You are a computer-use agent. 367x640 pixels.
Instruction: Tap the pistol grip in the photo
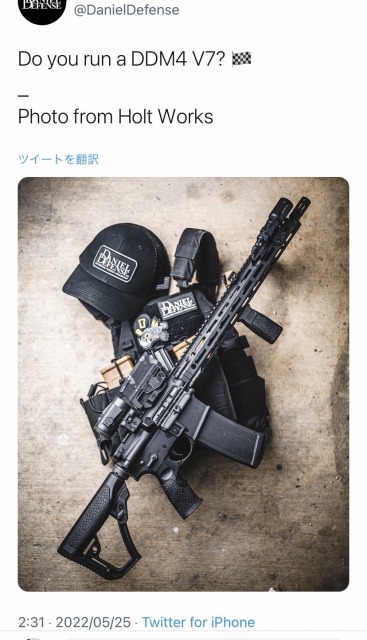click(x=180, y=494)
